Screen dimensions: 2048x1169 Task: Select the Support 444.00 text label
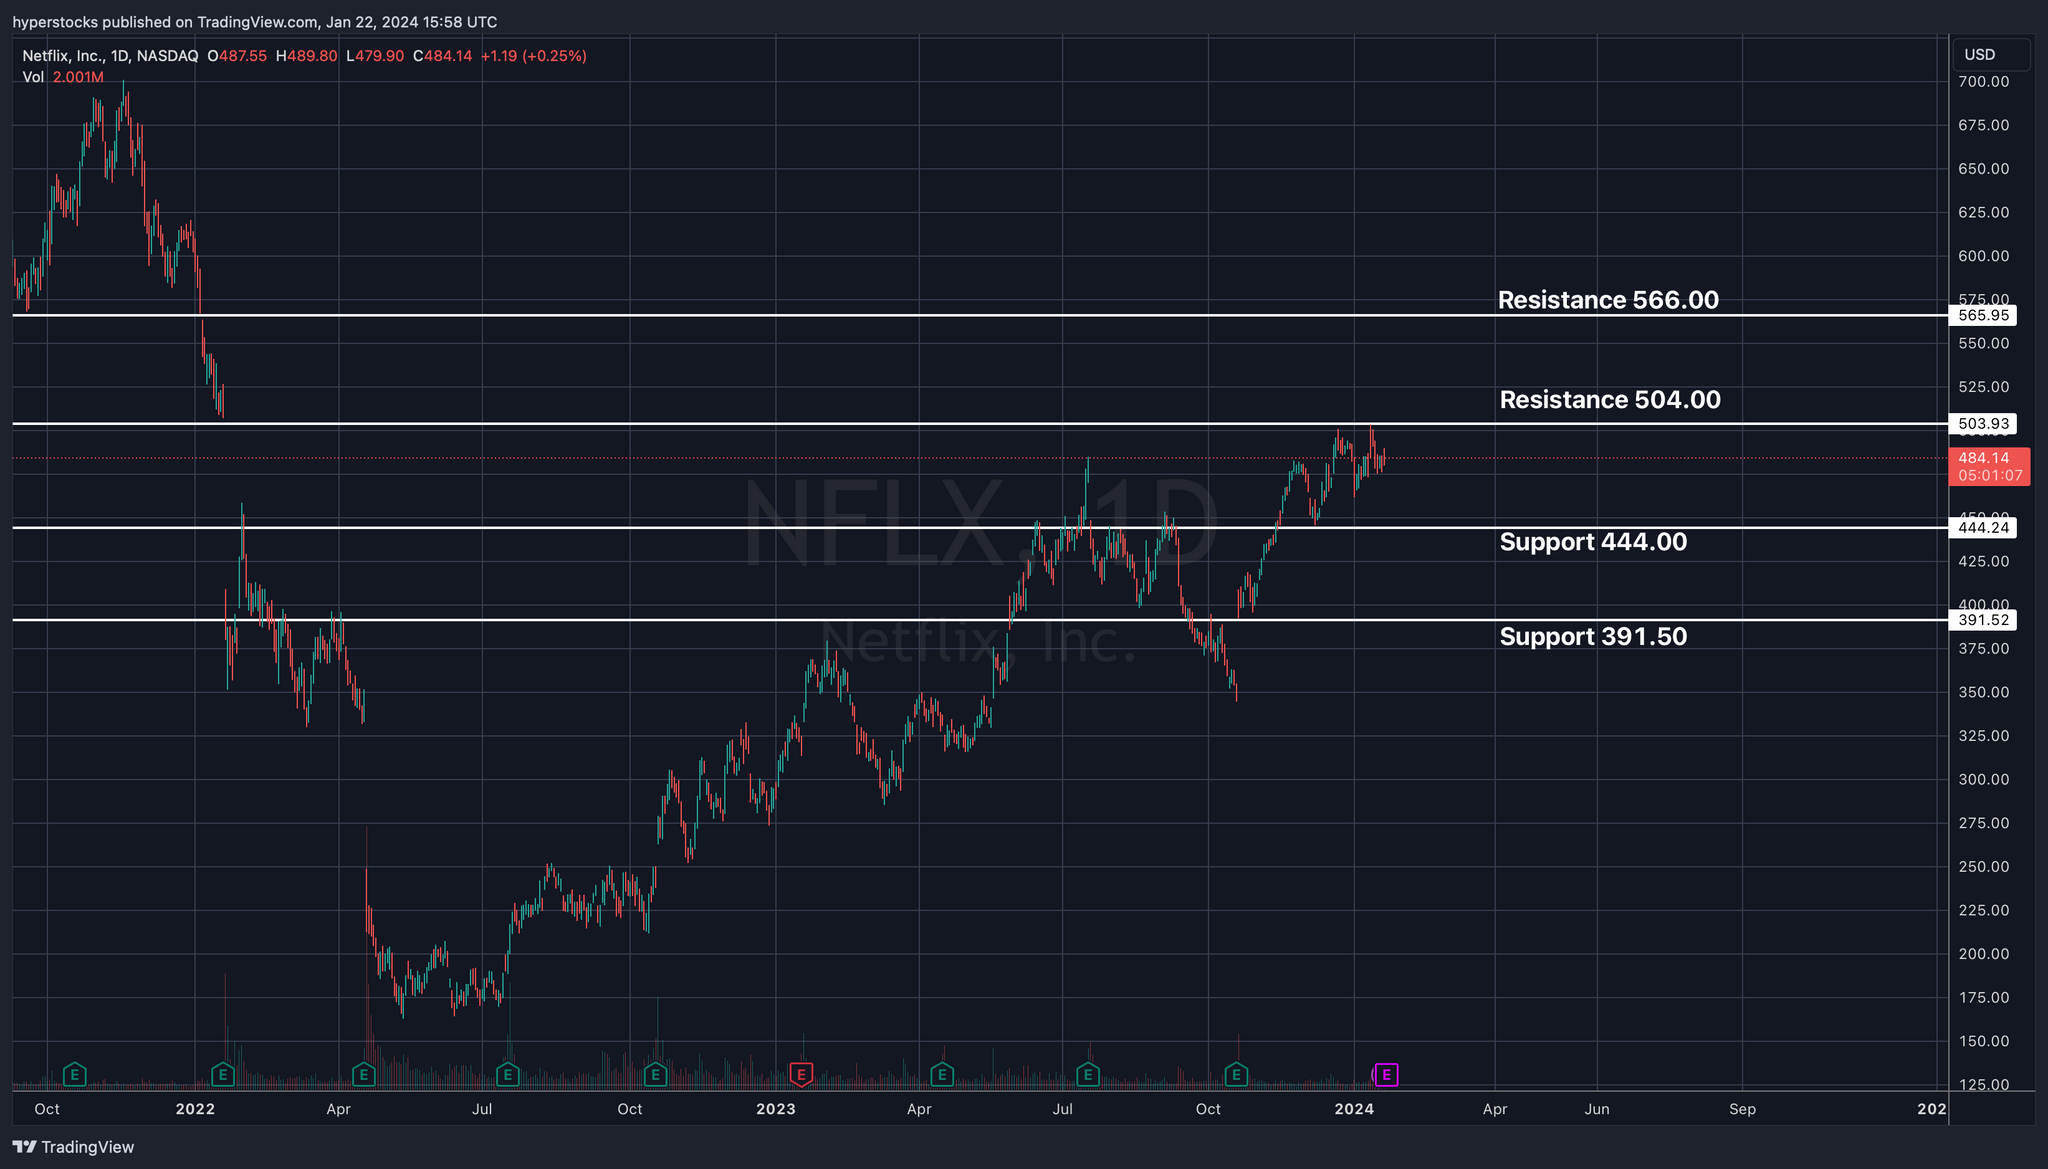tap(1593, 542)
